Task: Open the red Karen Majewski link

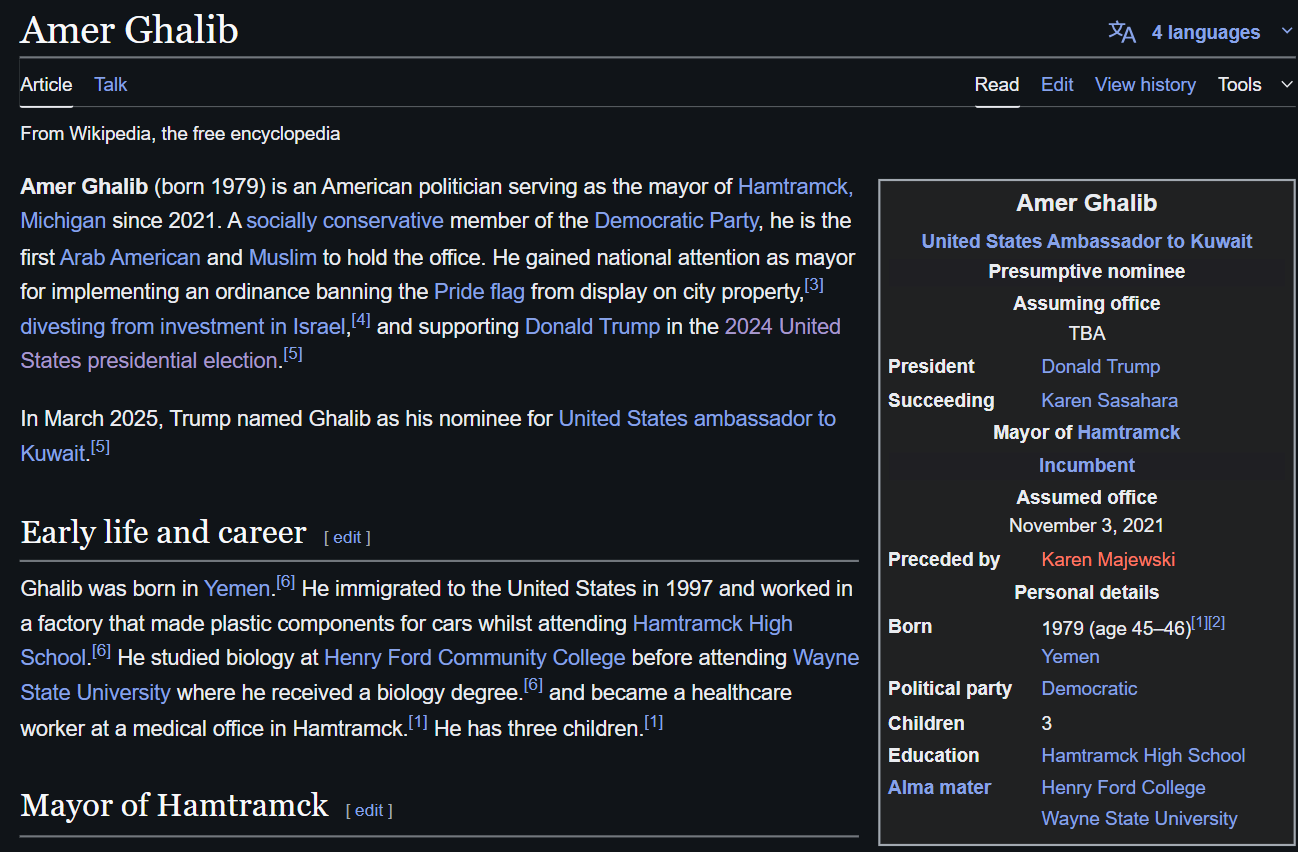Action: coord(1108,559)
